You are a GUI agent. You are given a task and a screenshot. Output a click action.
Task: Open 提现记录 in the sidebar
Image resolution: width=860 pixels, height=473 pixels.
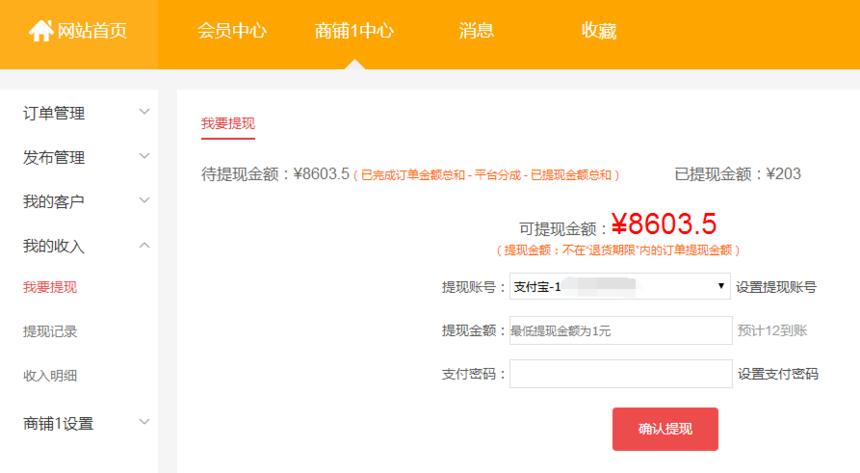click(50, 332)
